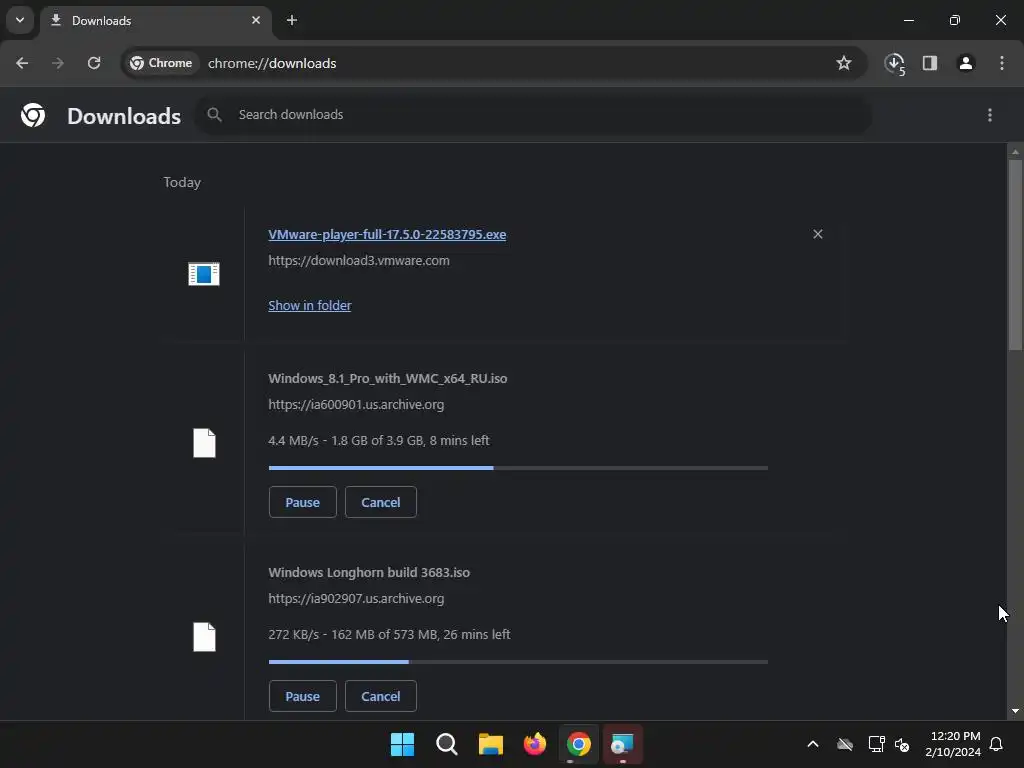Click the text https://ia902907.us.archive.org
The width and height of the screenshot is (1024, 768).
357,599
